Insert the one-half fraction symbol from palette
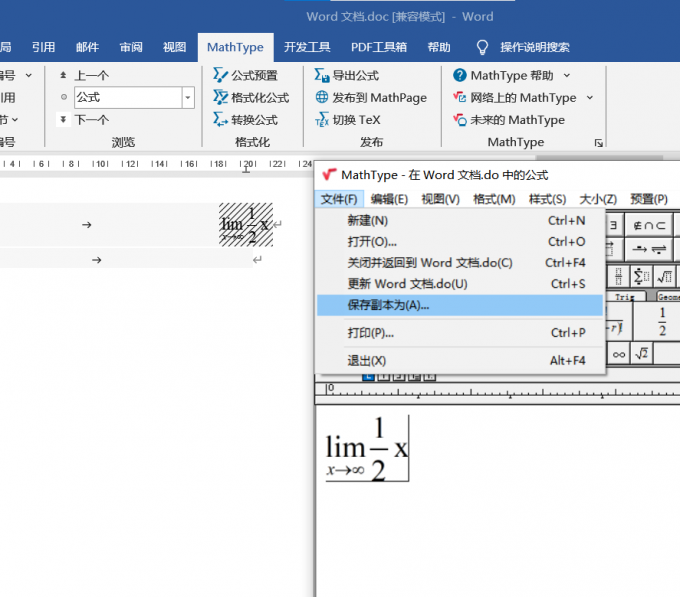The width and height of the screenshot is (680, 597). (662, 322)
